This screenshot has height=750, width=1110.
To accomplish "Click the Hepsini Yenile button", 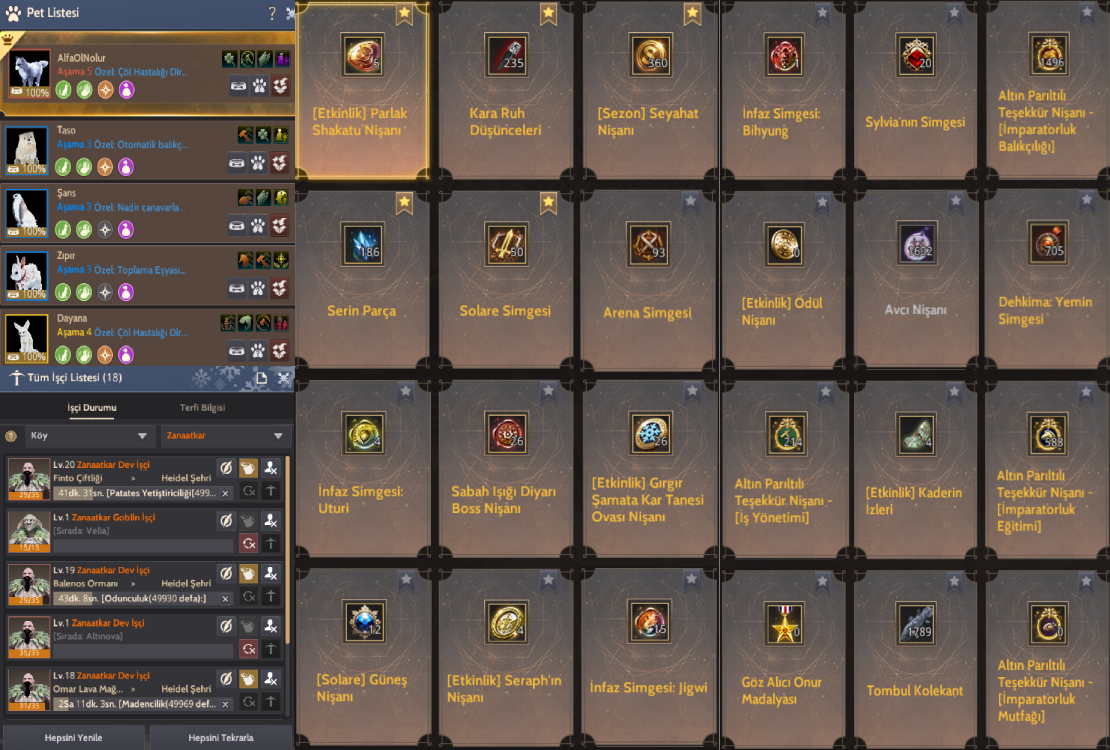I will 74,737.
